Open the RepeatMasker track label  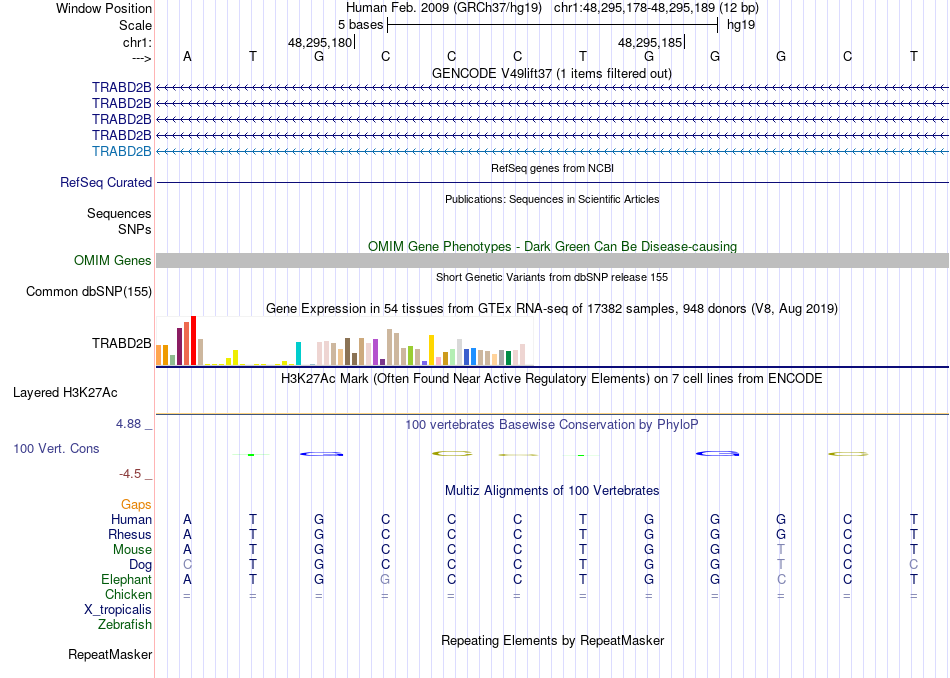coord(110,655)
